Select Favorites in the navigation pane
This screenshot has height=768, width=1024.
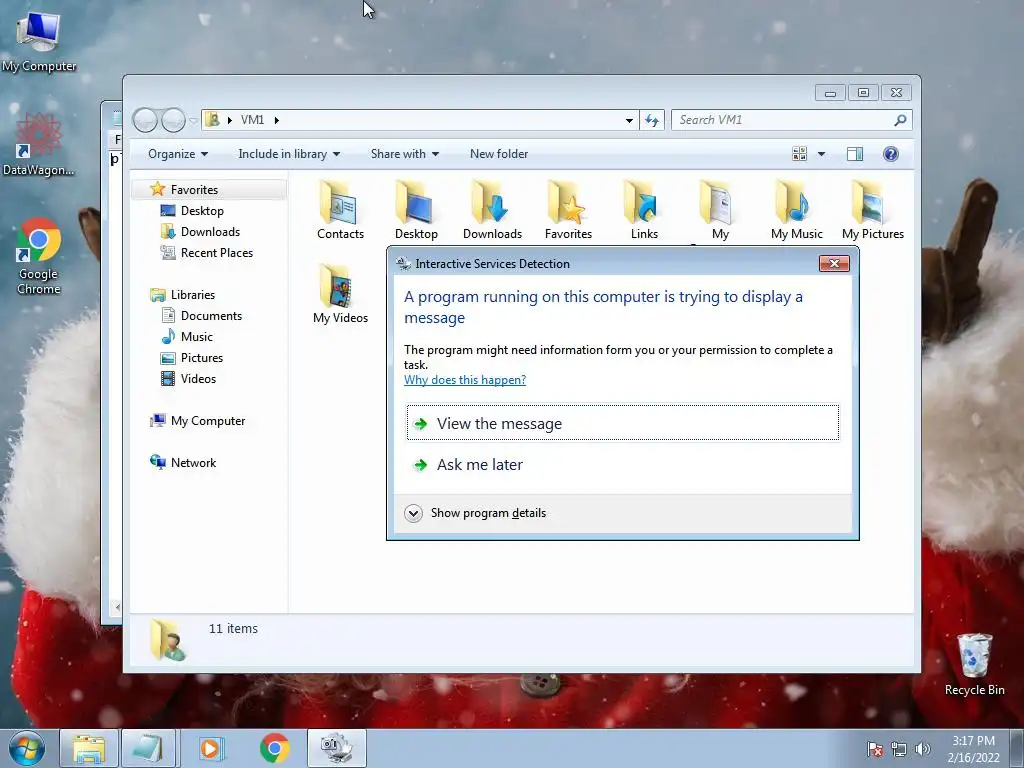[x=194, y=189]
